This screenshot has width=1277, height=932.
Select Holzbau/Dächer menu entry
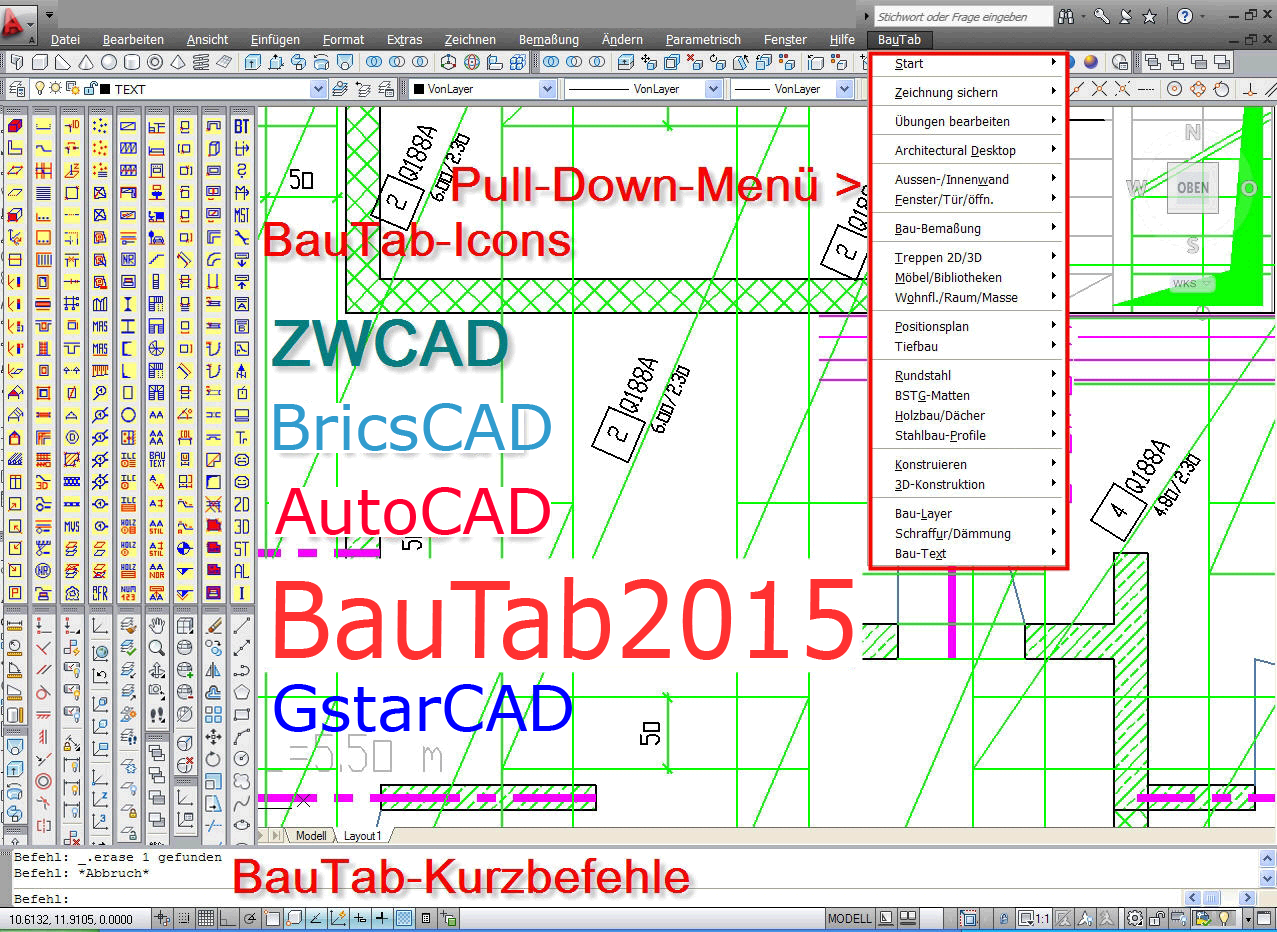(969, 415)
